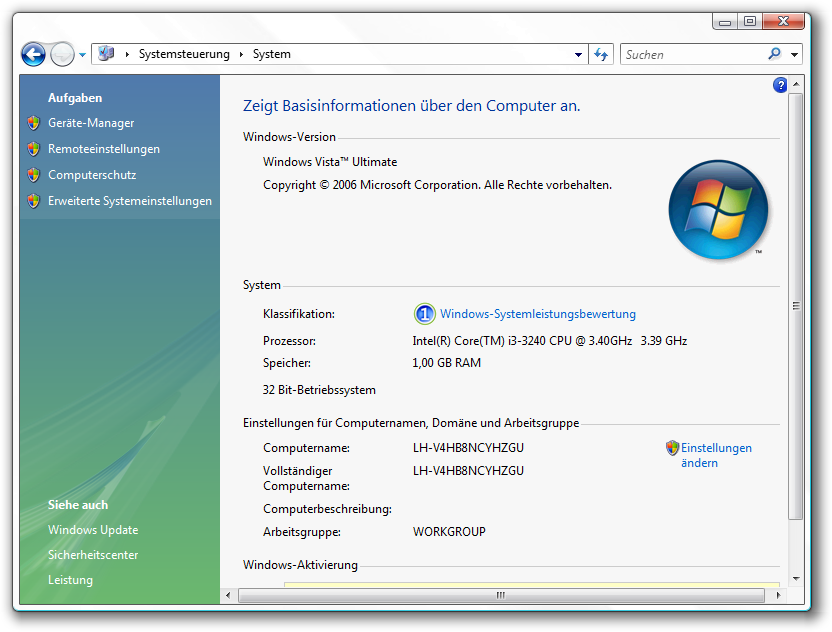The image size is (832, 632).
Task: Open Windows Update under Siehe auch
Action: (93, 530)
